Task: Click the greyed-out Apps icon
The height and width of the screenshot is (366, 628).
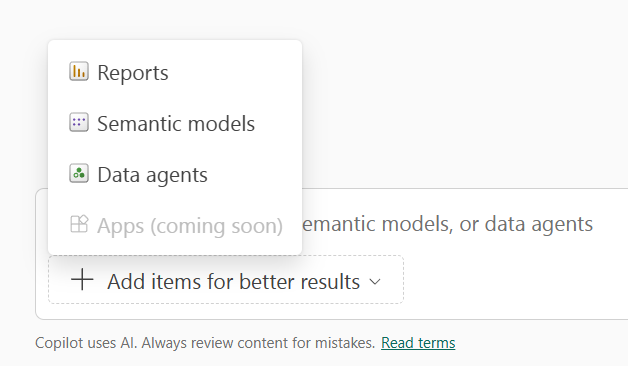Action: pyautogui.click(x=79, y=224)
